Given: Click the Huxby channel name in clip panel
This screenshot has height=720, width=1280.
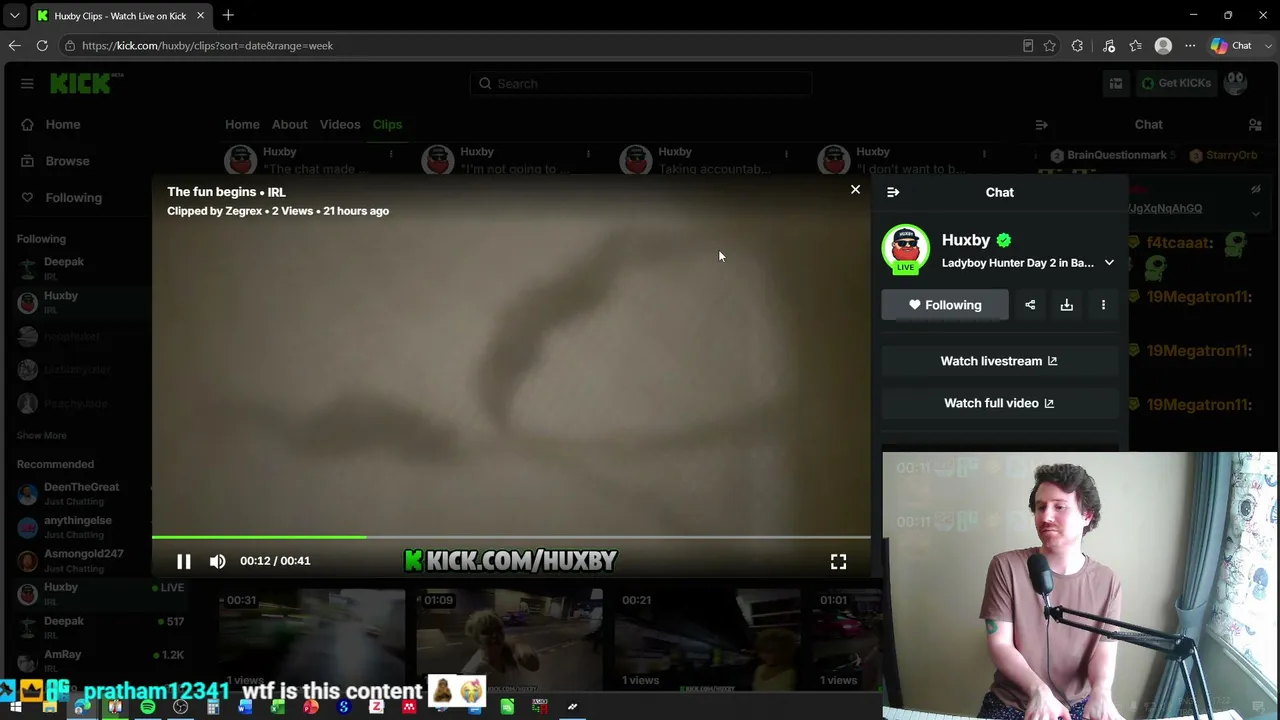Looking at the screenshot, I should point(966,240).
